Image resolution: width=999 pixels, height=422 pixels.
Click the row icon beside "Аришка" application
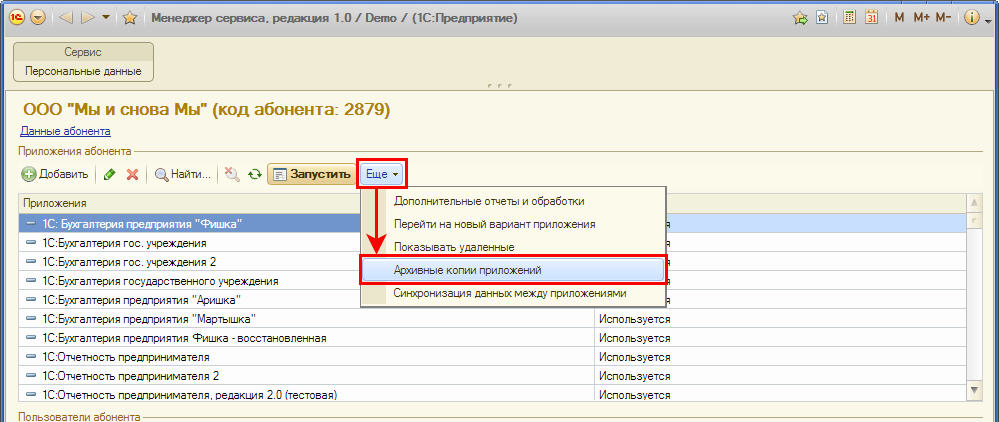[31, 300]
